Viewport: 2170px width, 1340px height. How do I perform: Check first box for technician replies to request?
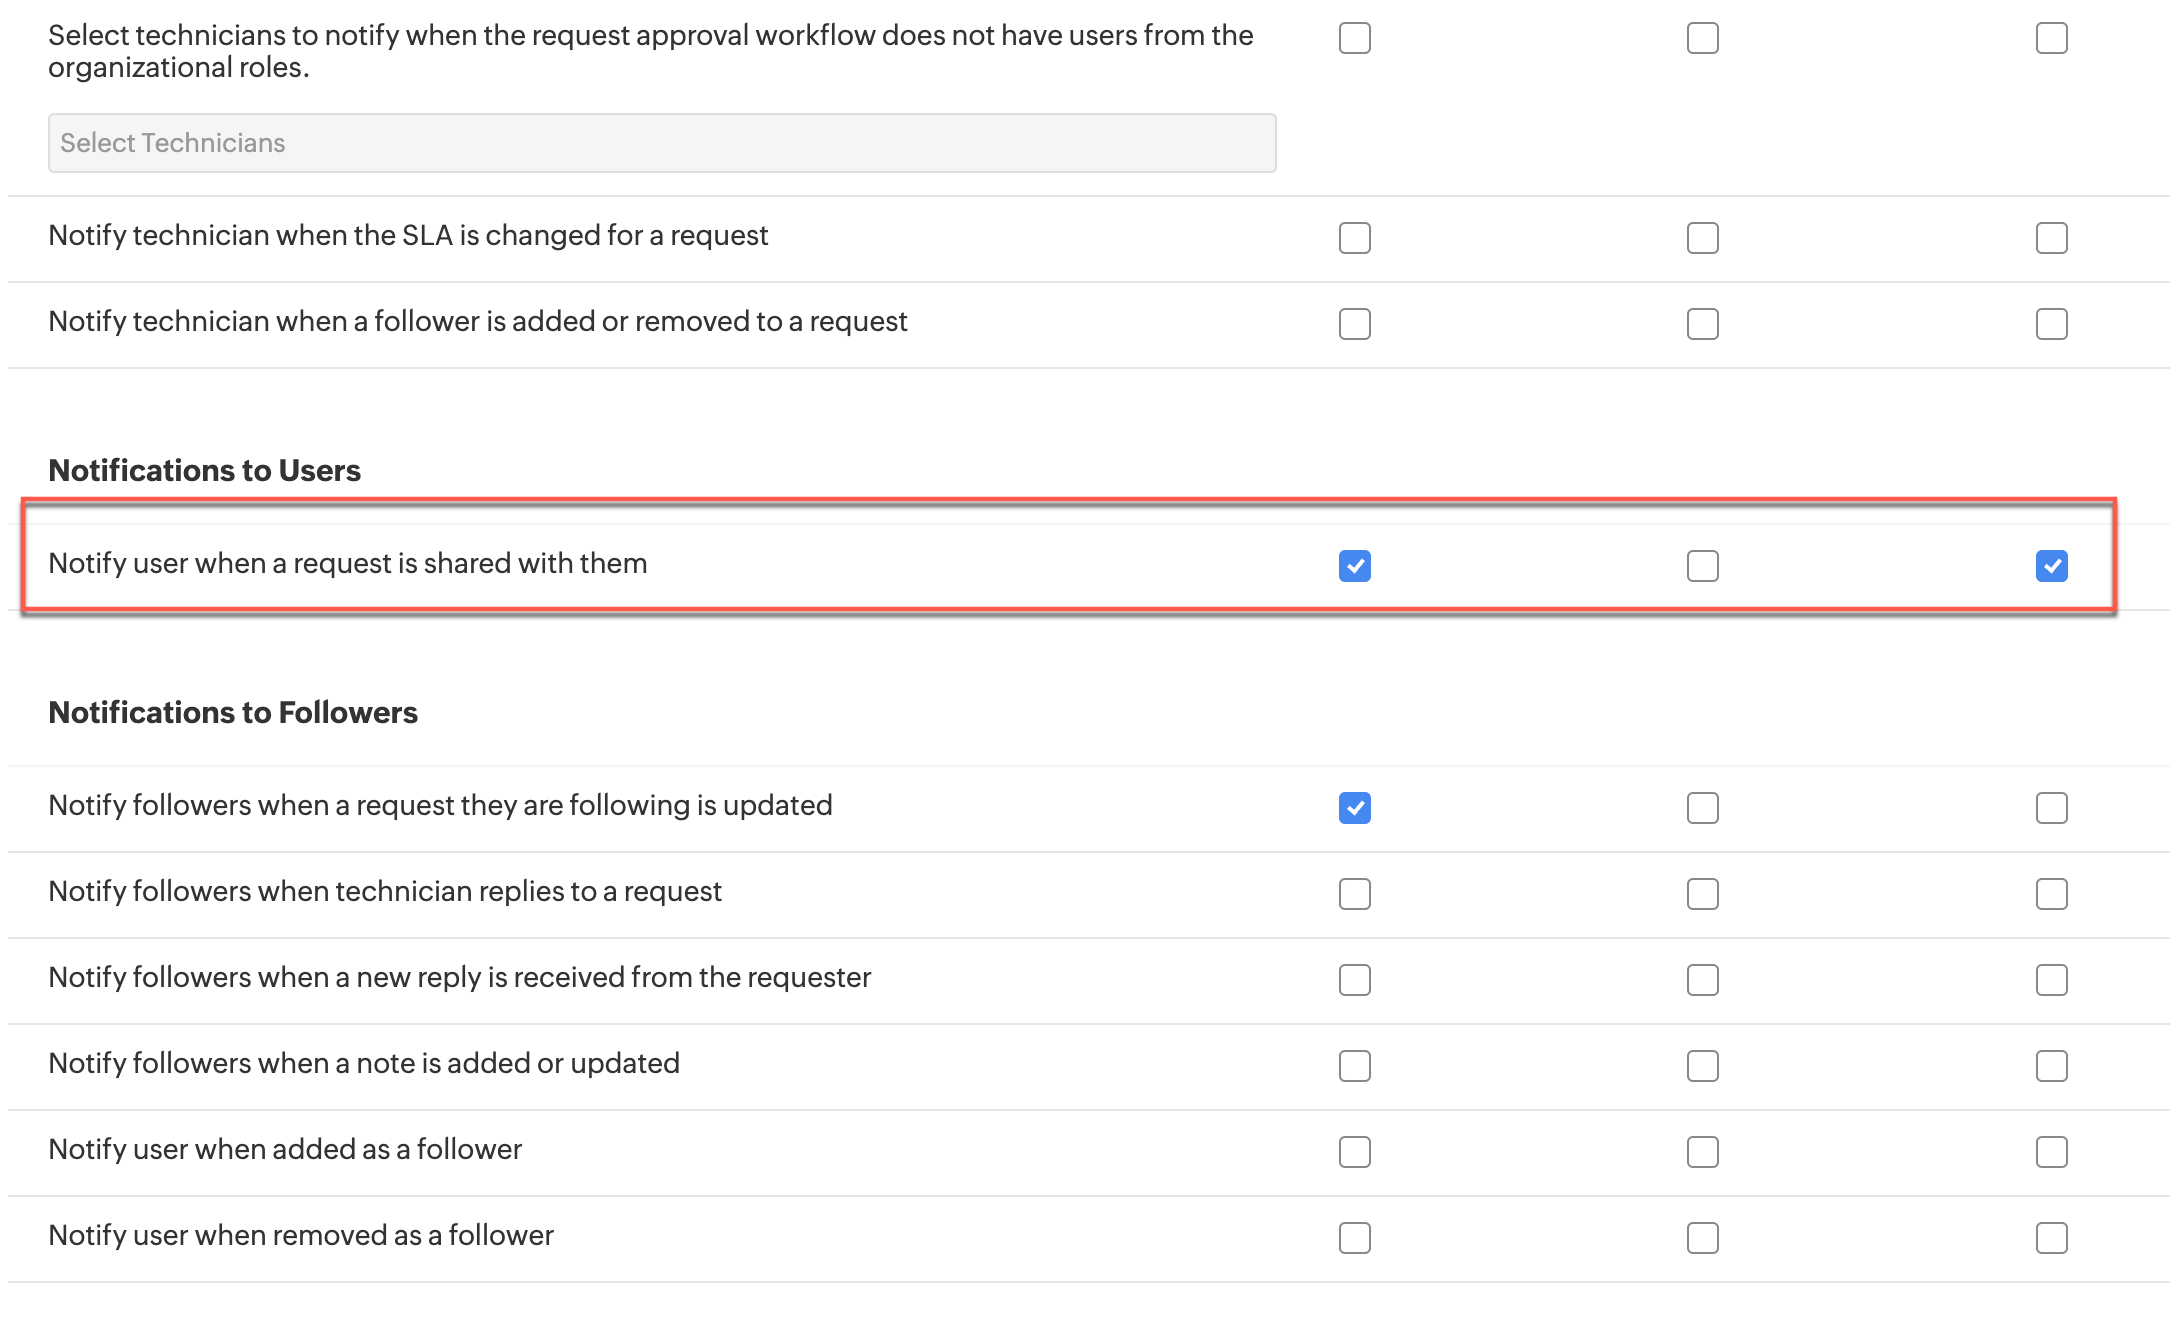pyautogui.click(x=1354, y=894)
